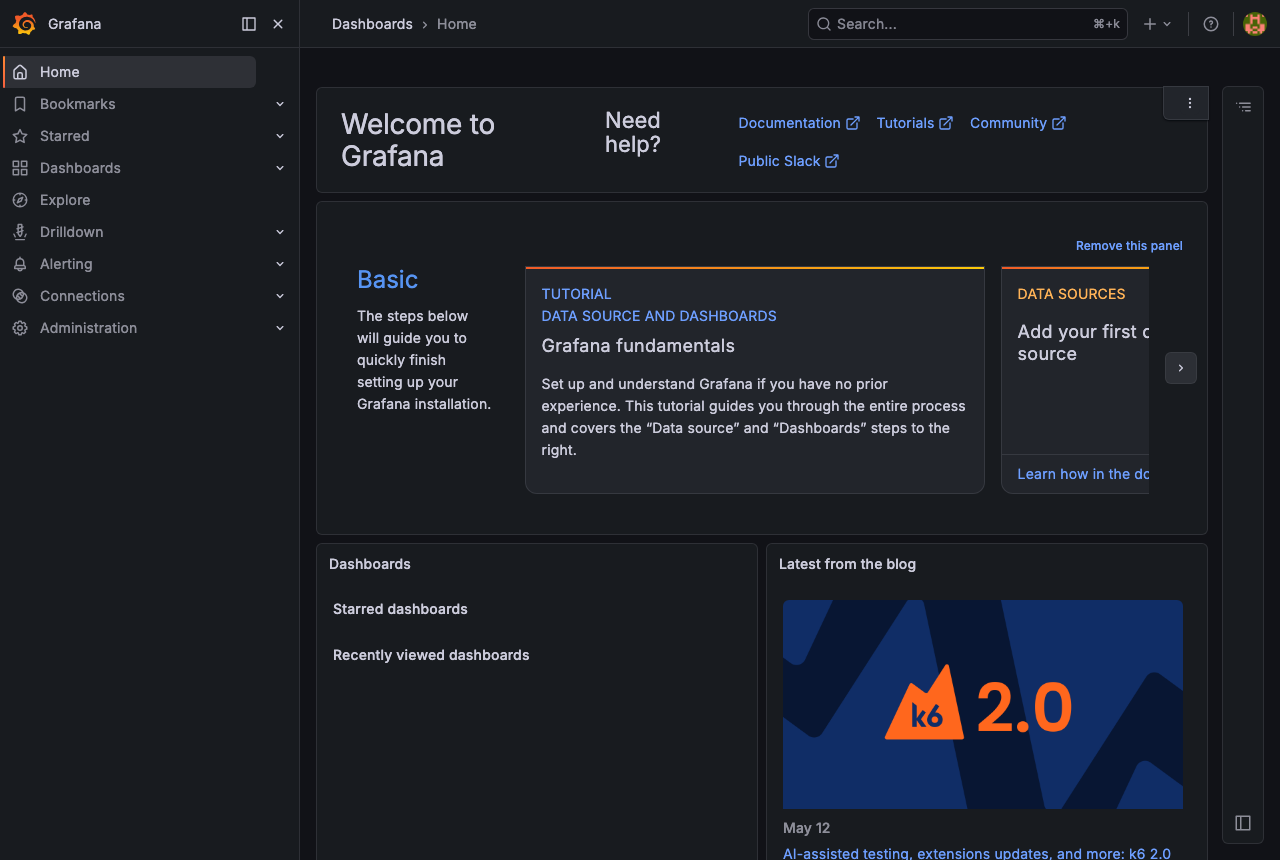
Task: Click the Learn how in the docs link
Action: click(1083, 474)
